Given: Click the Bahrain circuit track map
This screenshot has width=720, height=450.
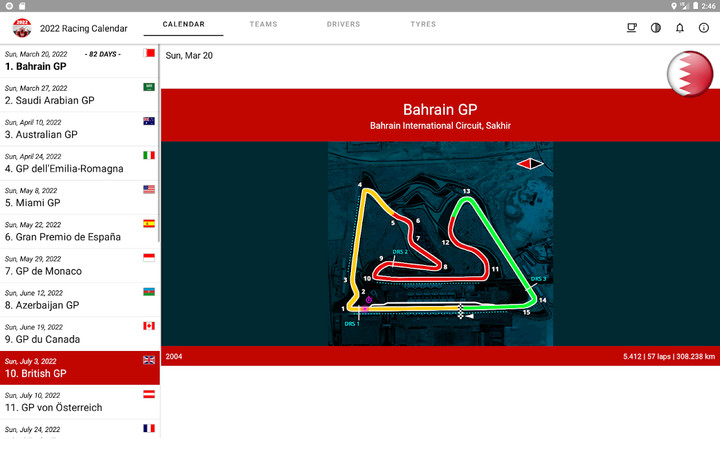Looking at the screenshot, I should (440, 243).
